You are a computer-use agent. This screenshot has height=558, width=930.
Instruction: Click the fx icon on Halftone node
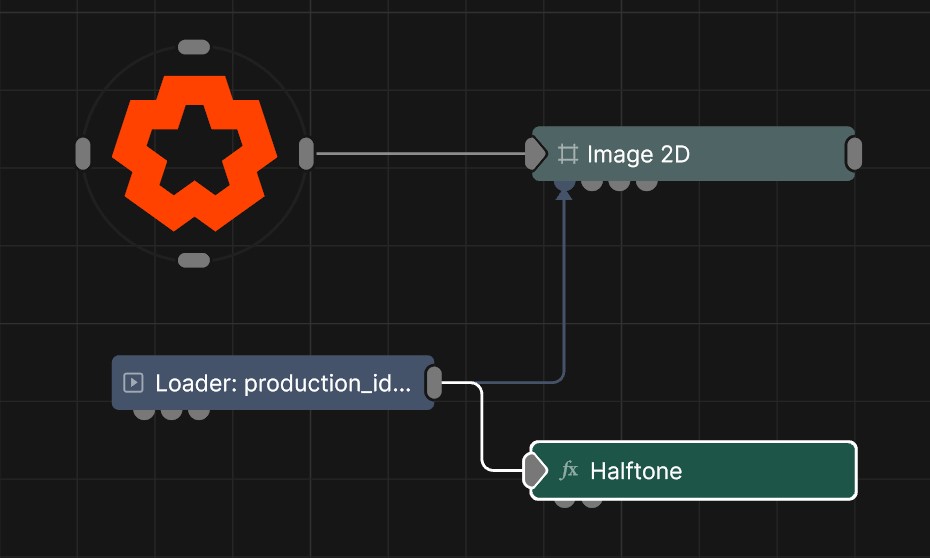click(569, 470)
